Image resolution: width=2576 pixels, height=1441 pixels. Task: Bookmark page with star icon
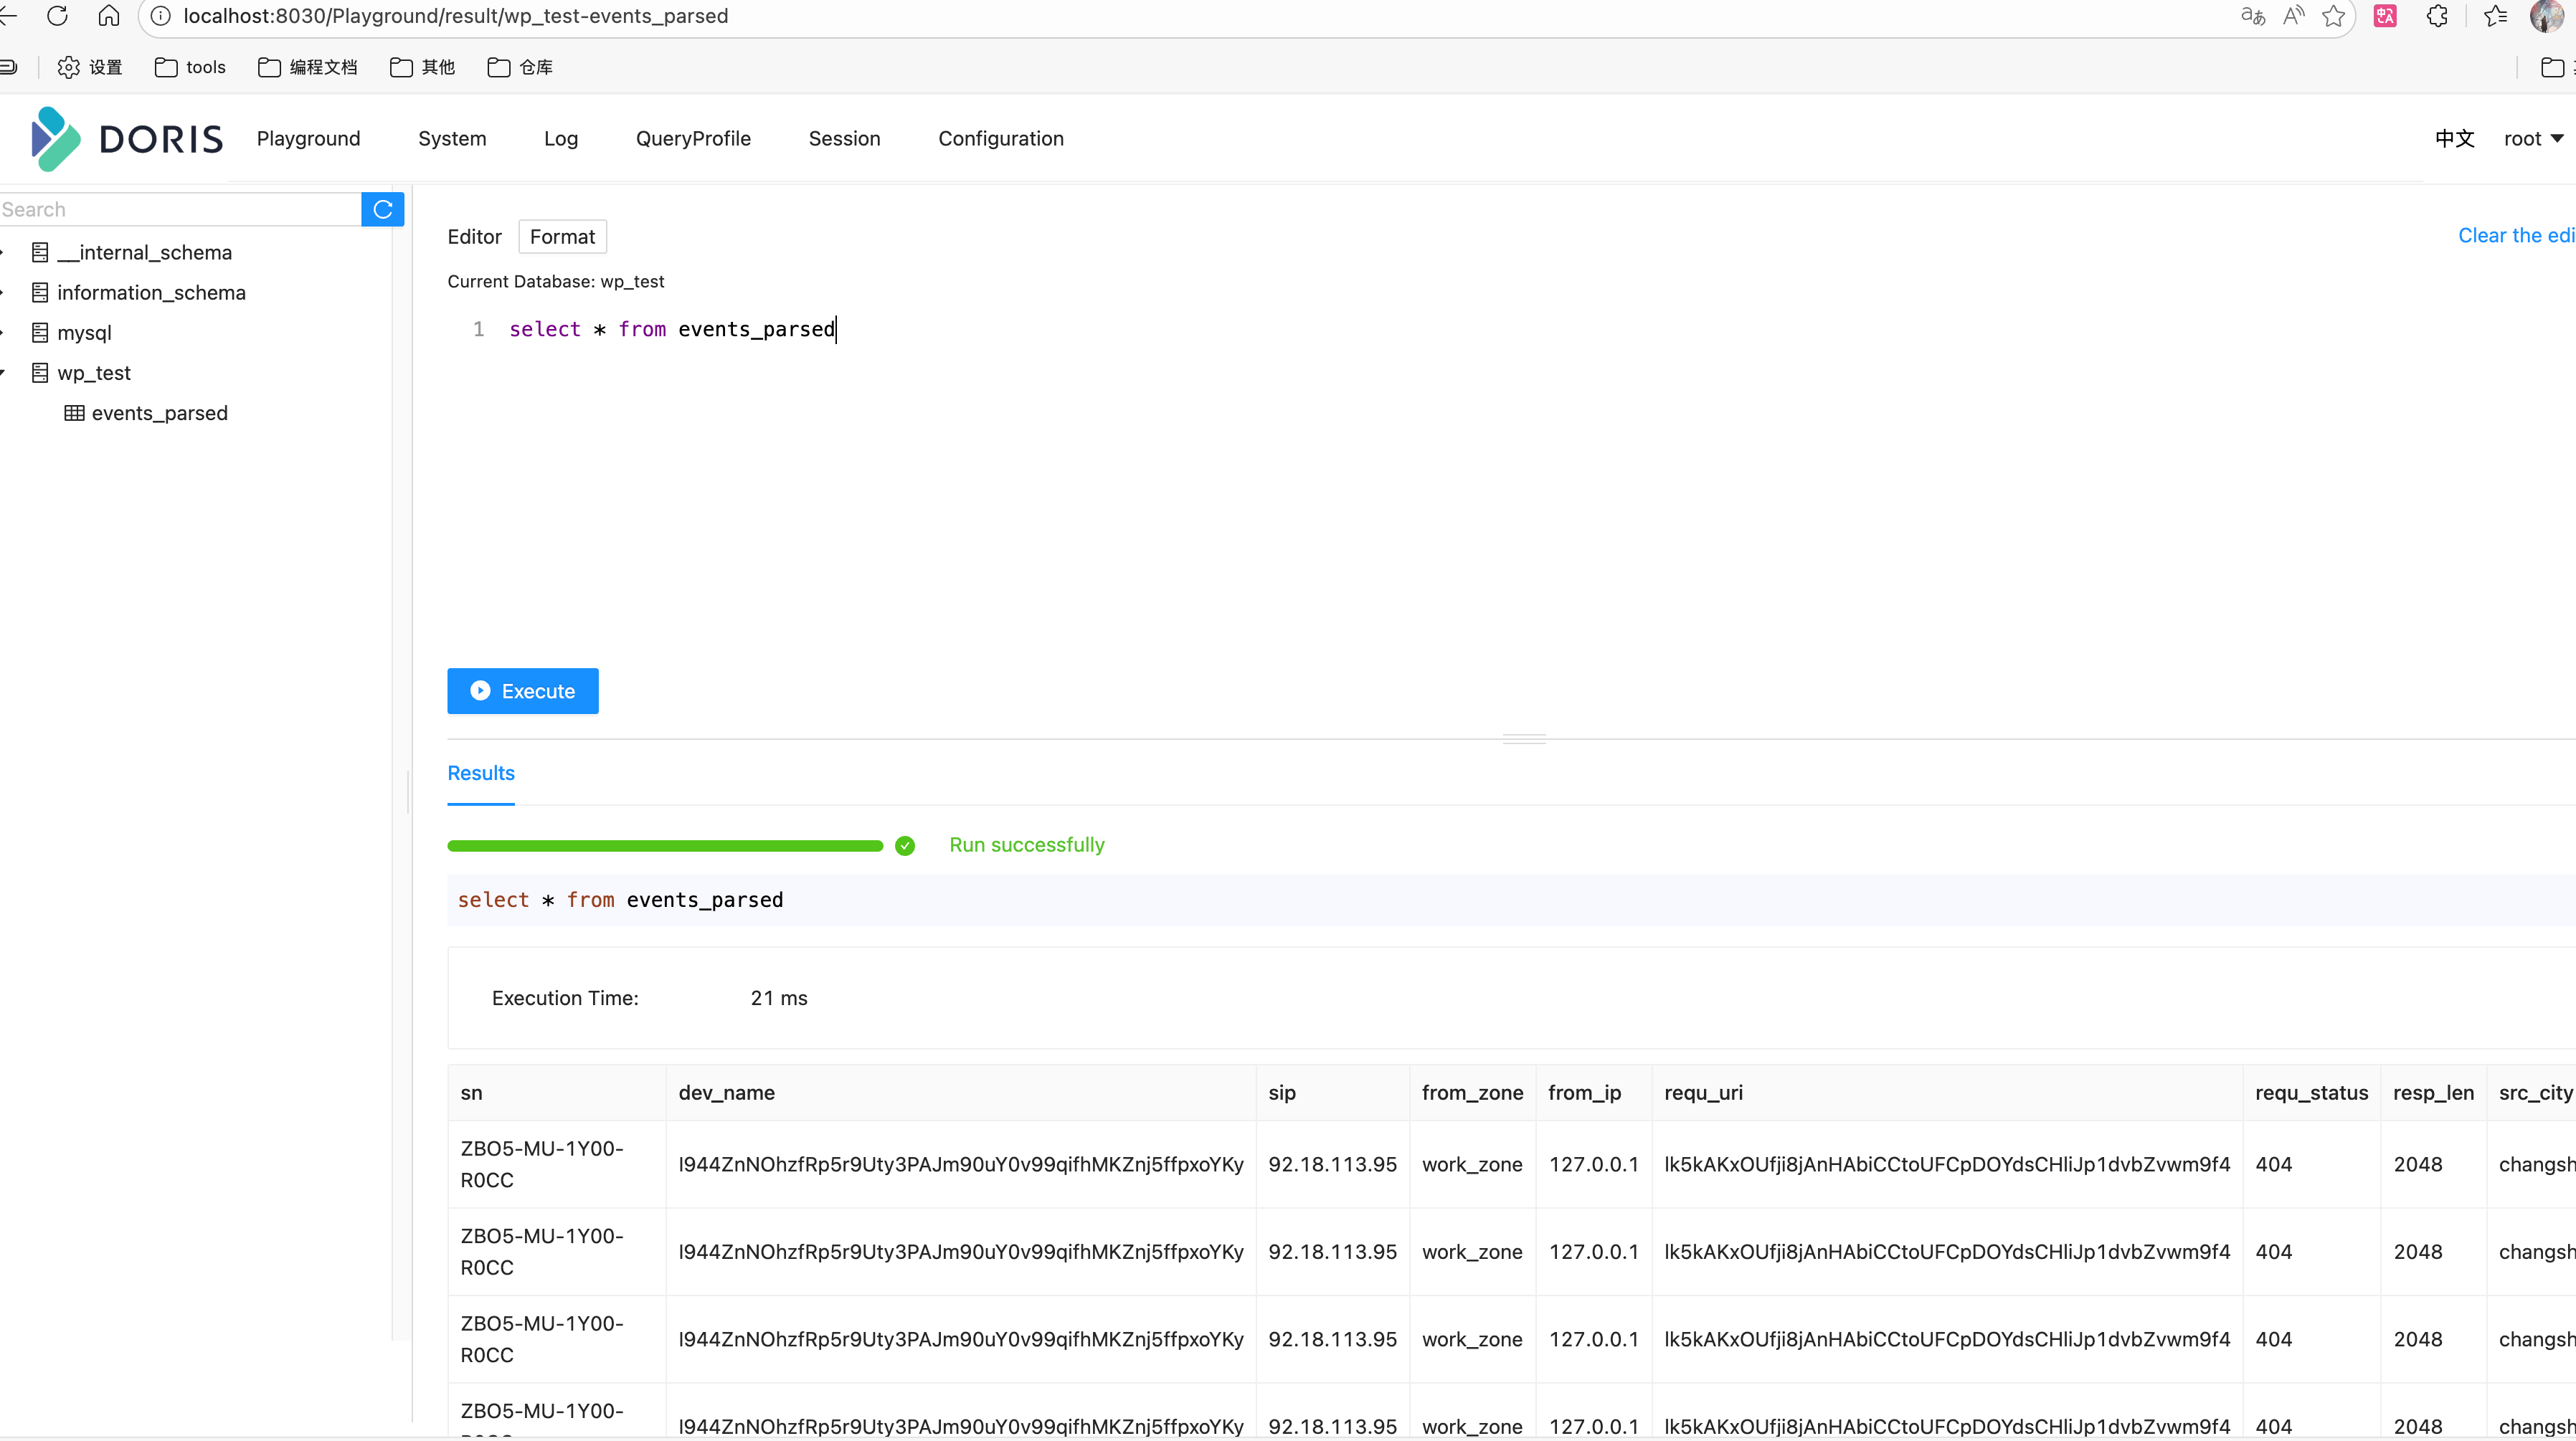pyautogui.click(x=2333, y=16)
